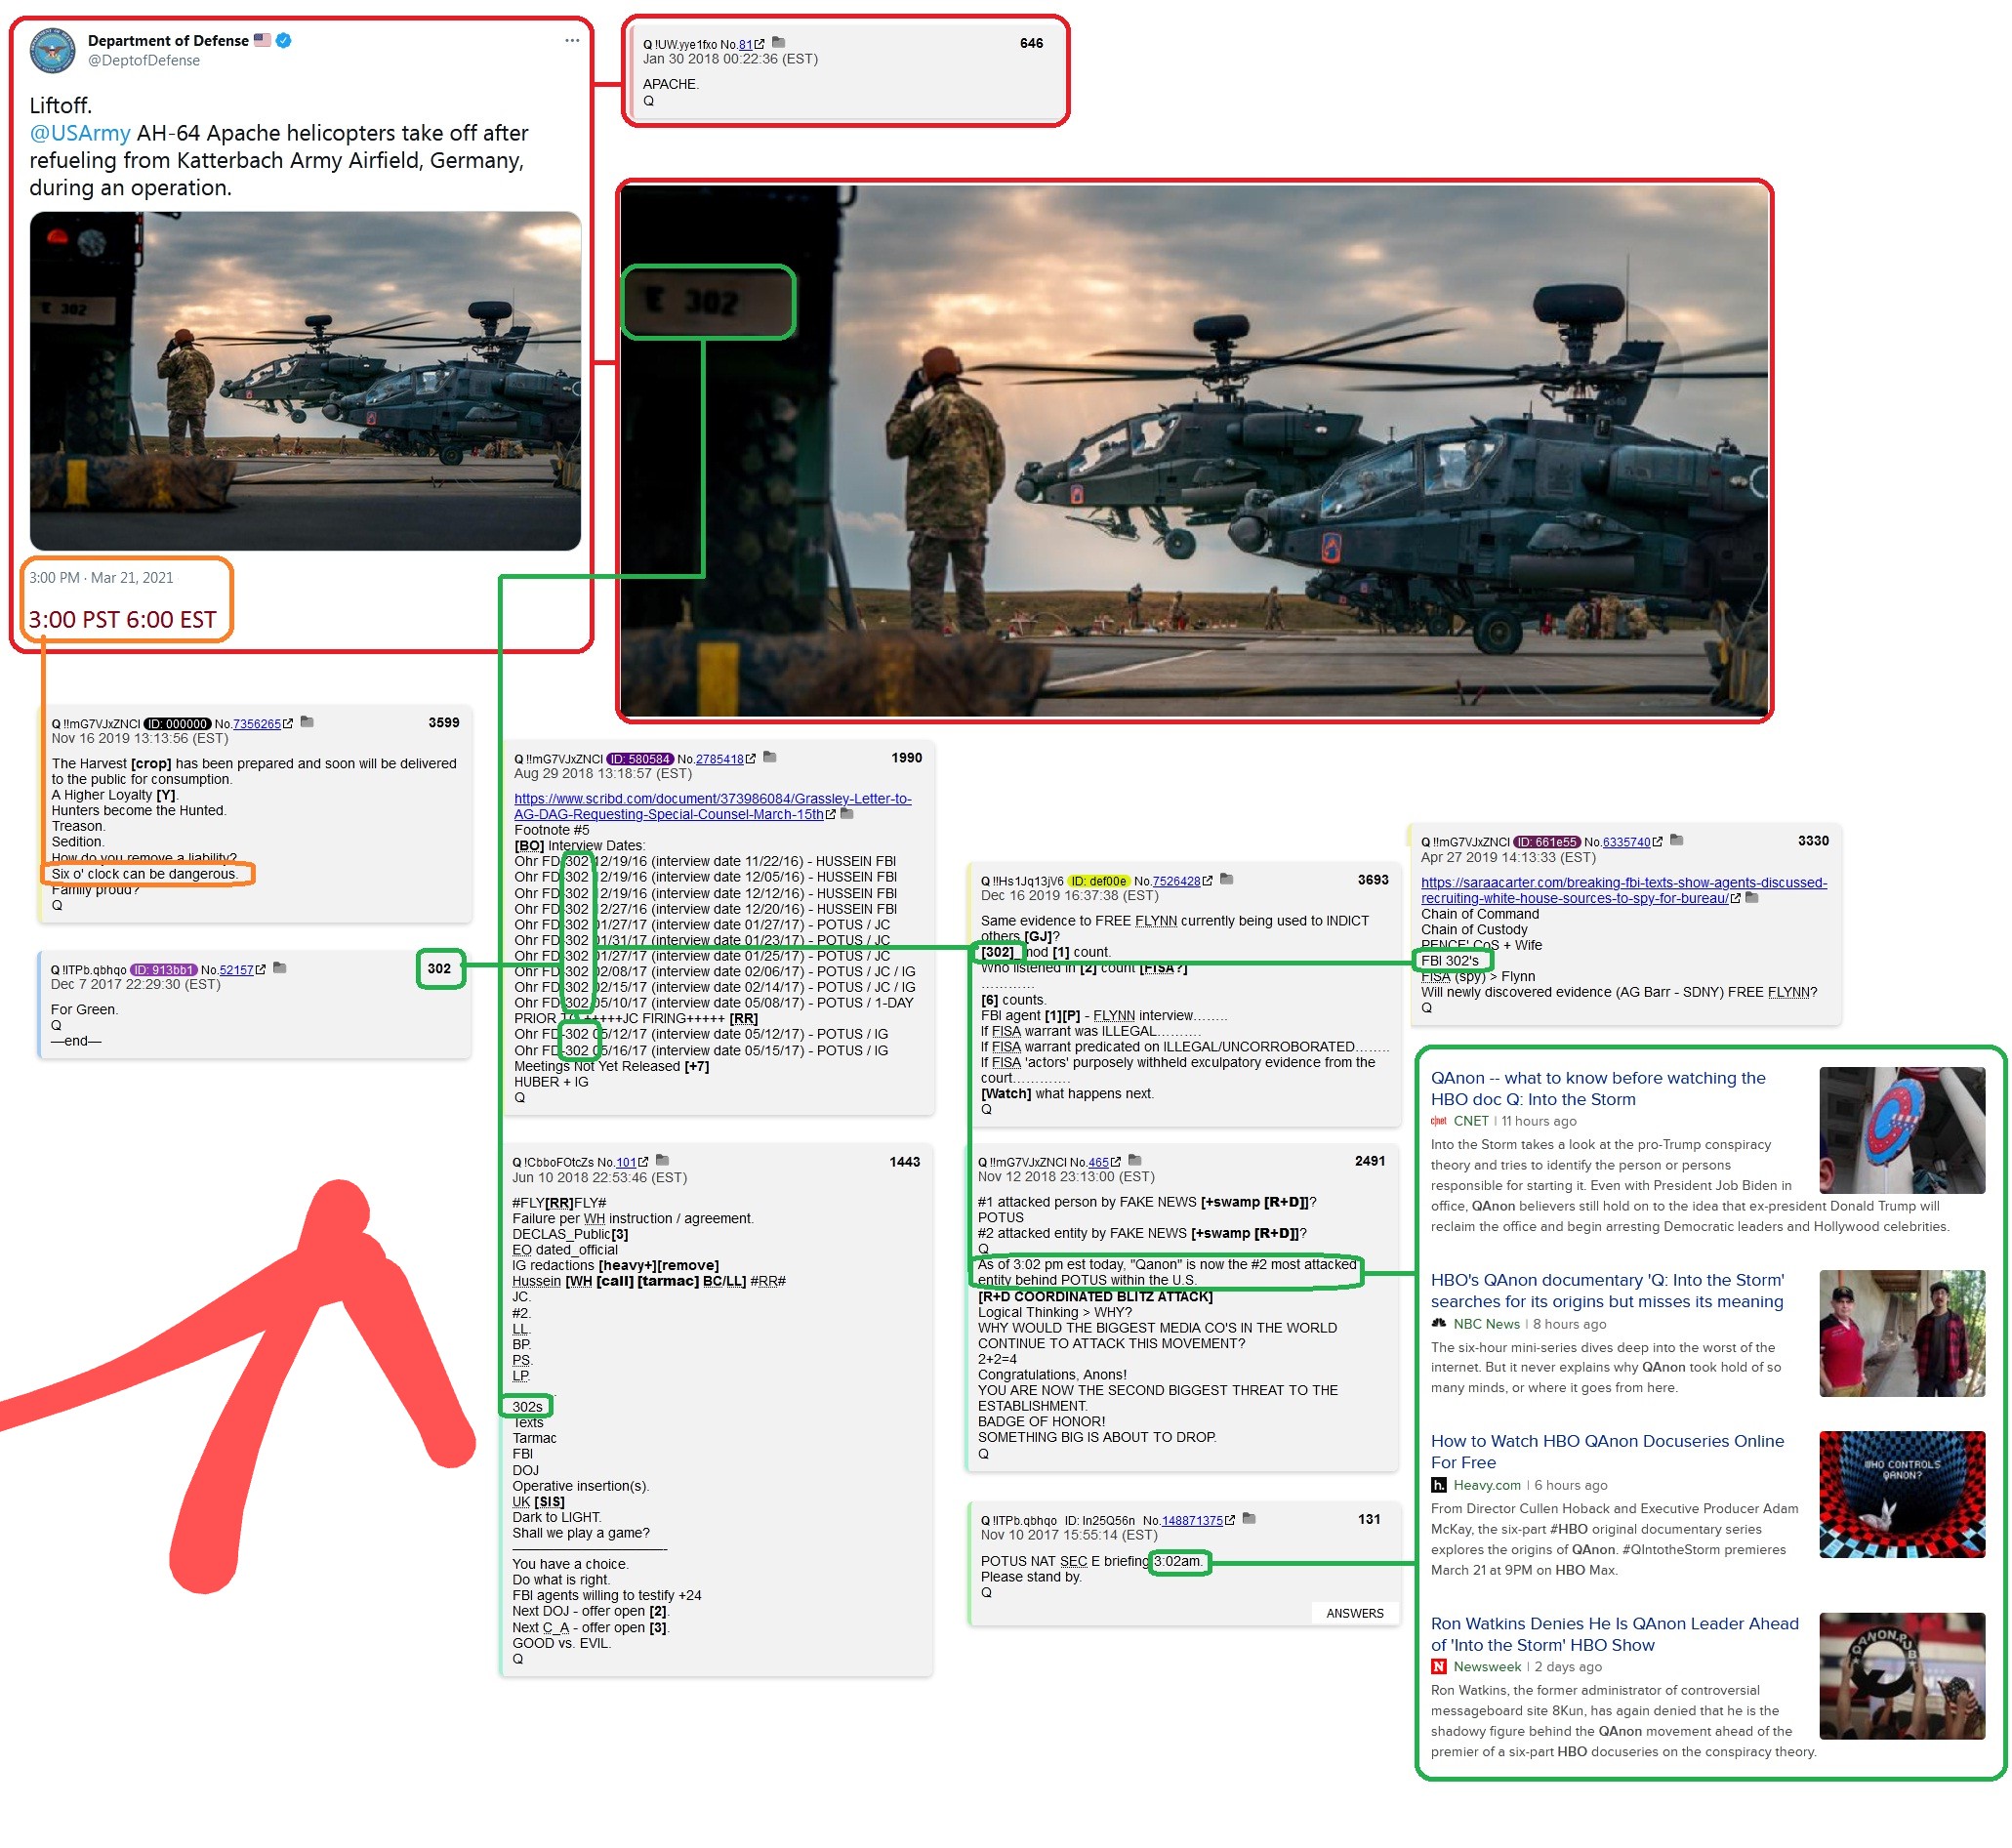Click the CNET source label
The width and height of the screenshot is (2012, 1848).
1470,1121
